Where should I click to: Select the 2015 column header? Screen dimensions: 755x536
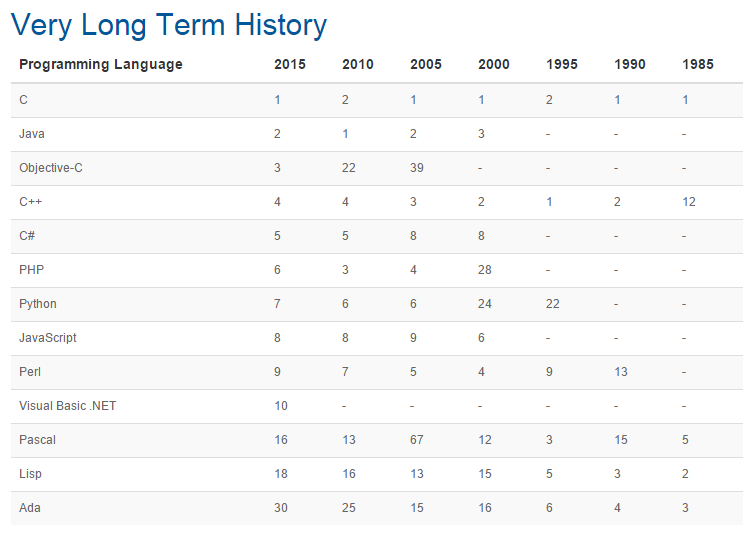point(290,65)
